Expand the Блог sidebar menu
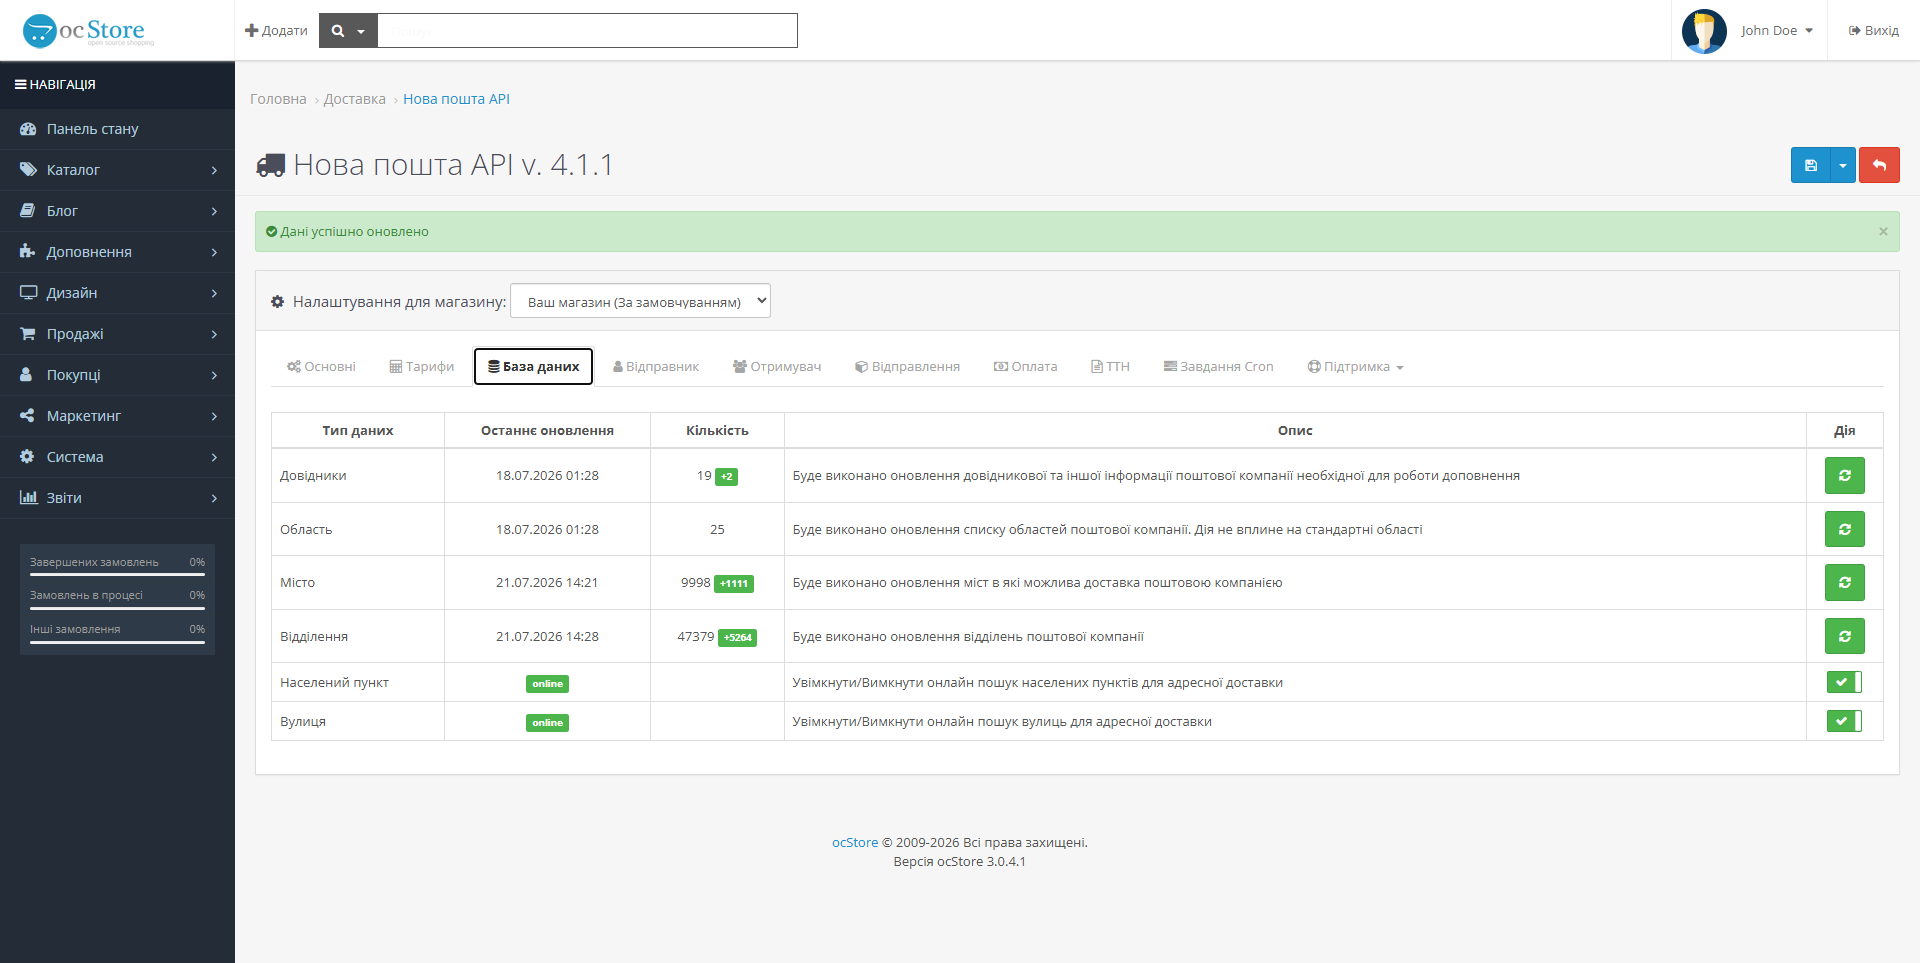Viewport: 1920px width, 963px height. pyautogui.click(x=117, y=211)
